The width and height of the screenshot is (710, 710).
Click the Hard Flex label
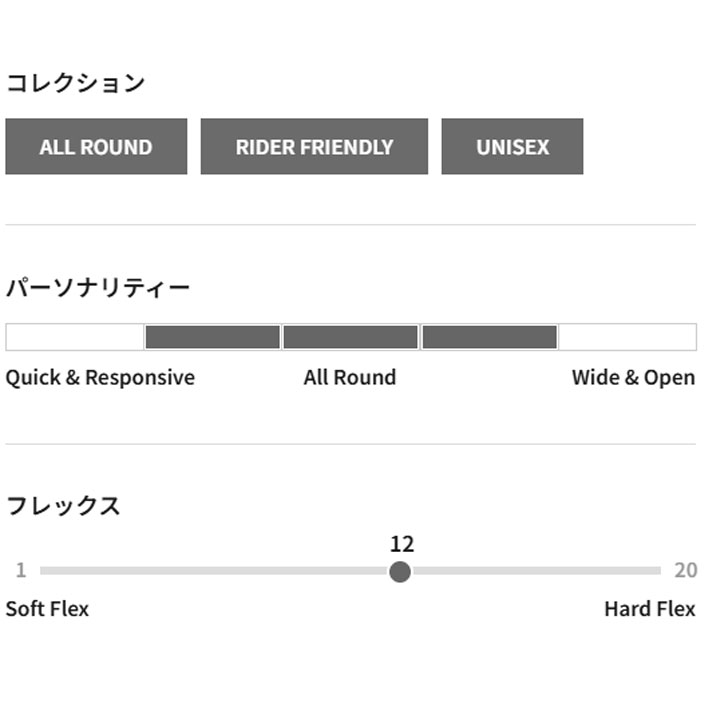click(x=649, y=609)
